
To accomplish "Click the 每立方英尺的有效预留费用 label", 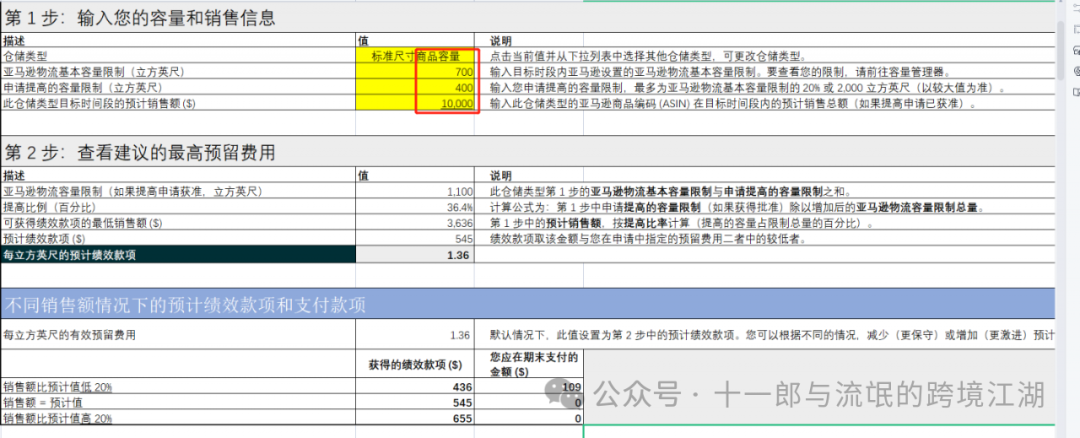I will [x=69, y=335].
